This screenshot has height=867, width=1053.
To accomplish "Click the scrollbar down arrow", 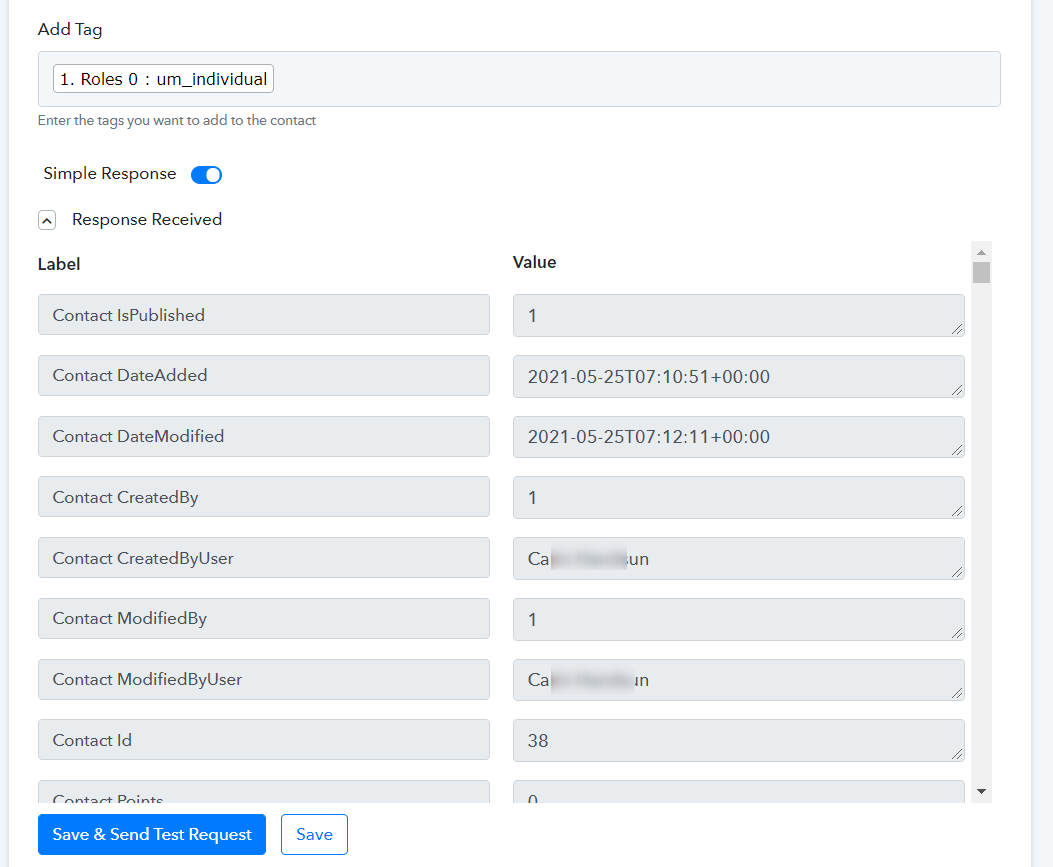I will (x=981, y=792).
